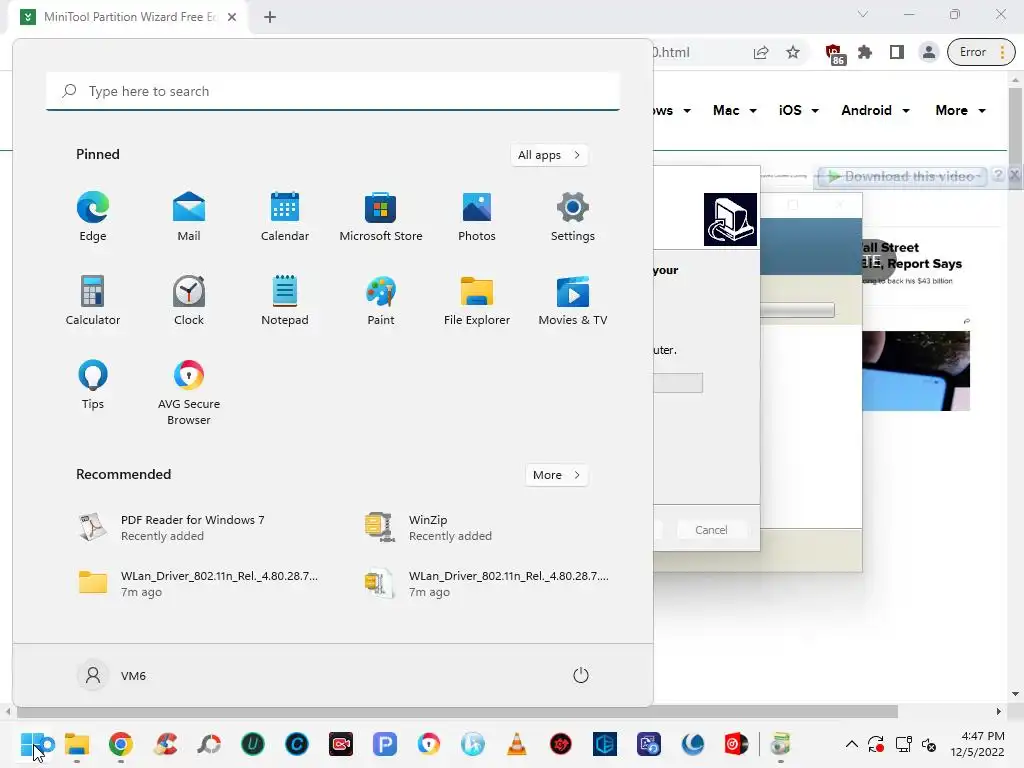The height and width of the screenshot is (768, 1024).
Task: Open Edge from pinned apps
Action: click(93, 217)
